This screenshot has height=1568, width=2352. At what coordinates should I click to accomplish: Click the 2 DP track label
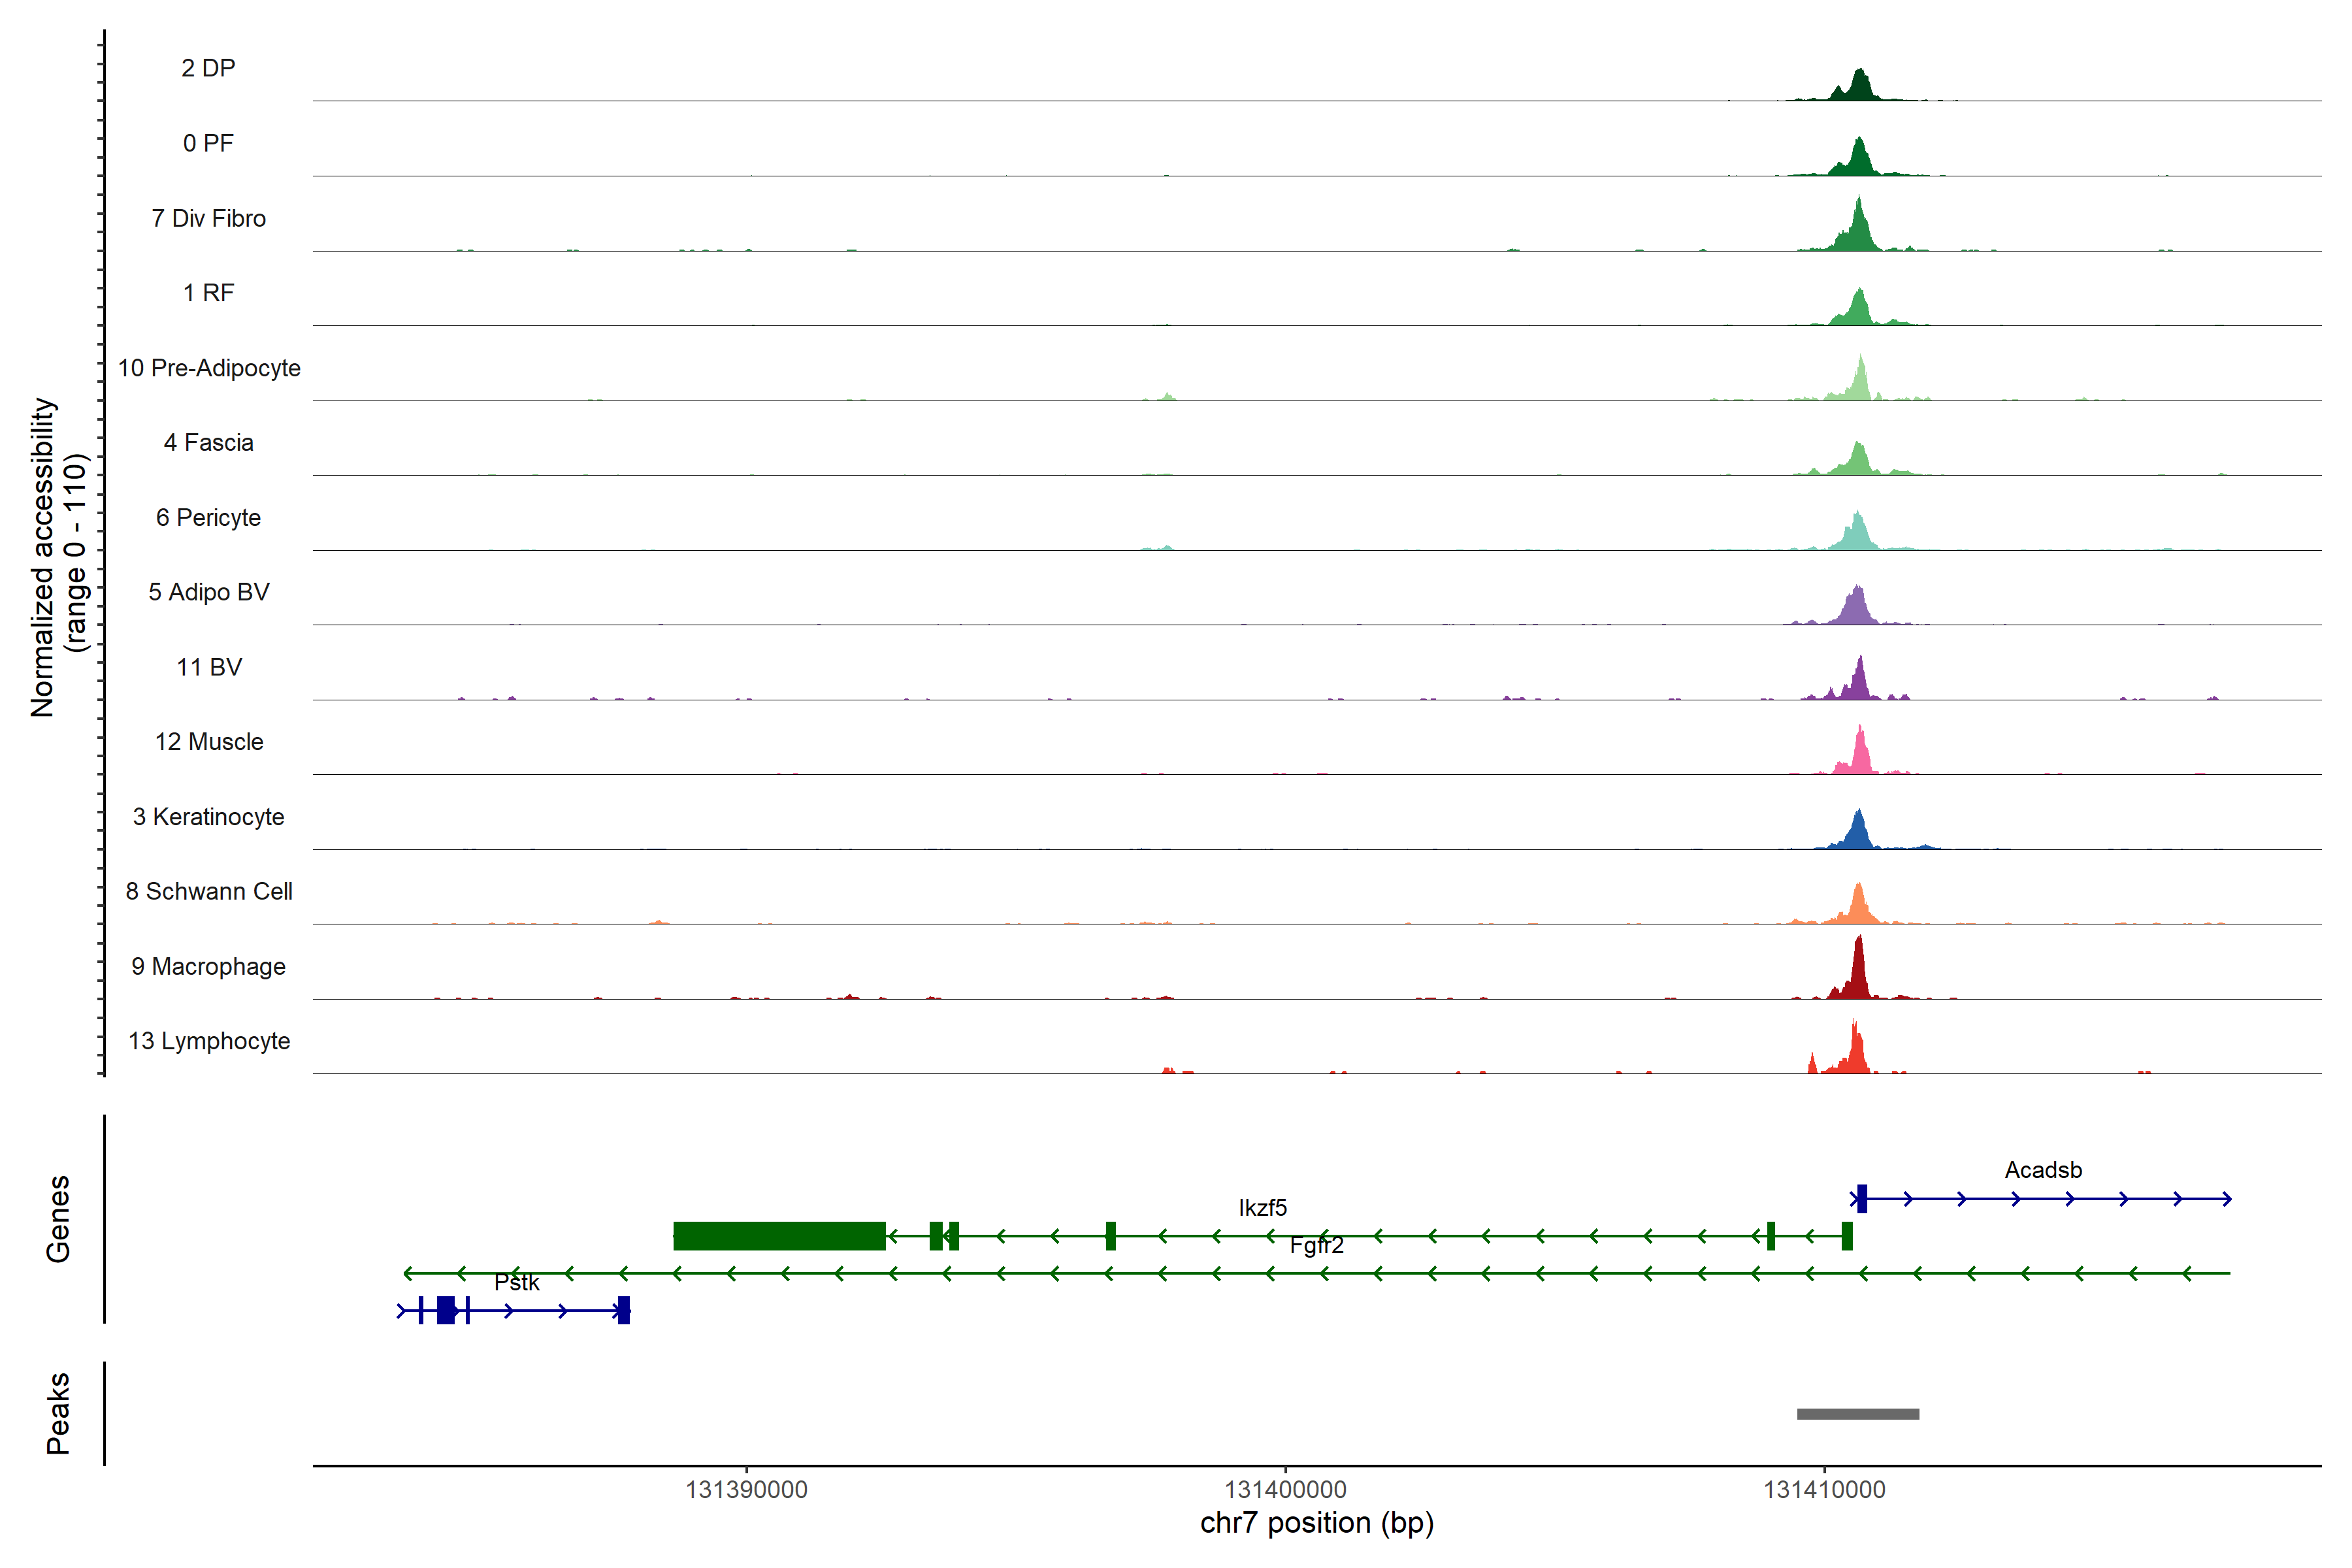click(x=208, y=68)
